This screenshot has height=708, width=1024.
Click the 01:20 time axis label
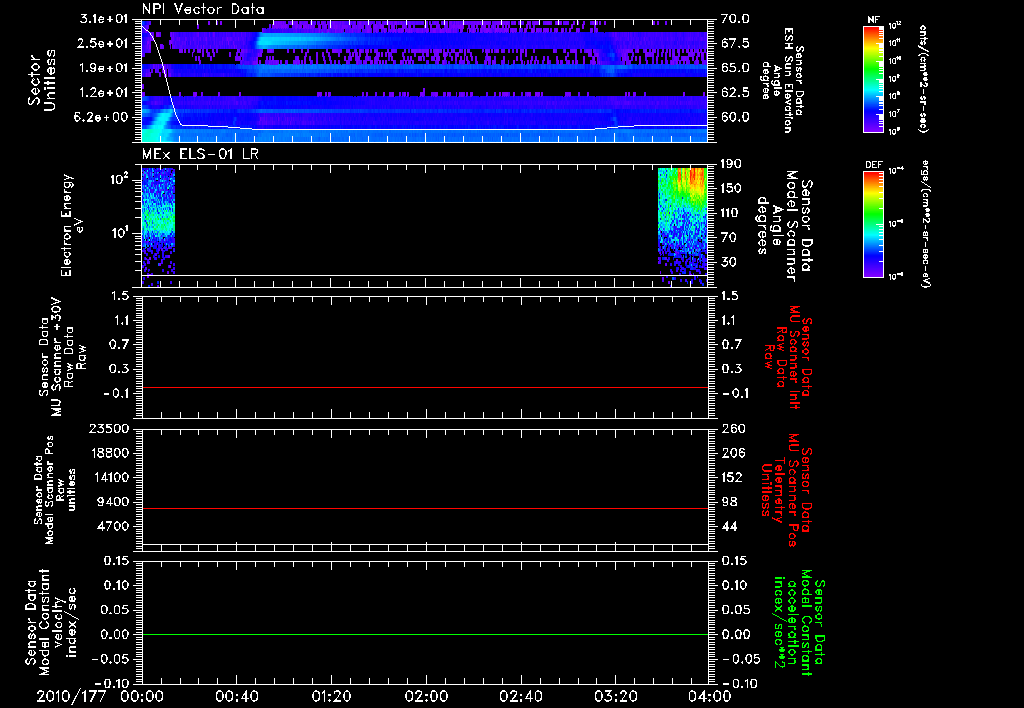(331, 696)
